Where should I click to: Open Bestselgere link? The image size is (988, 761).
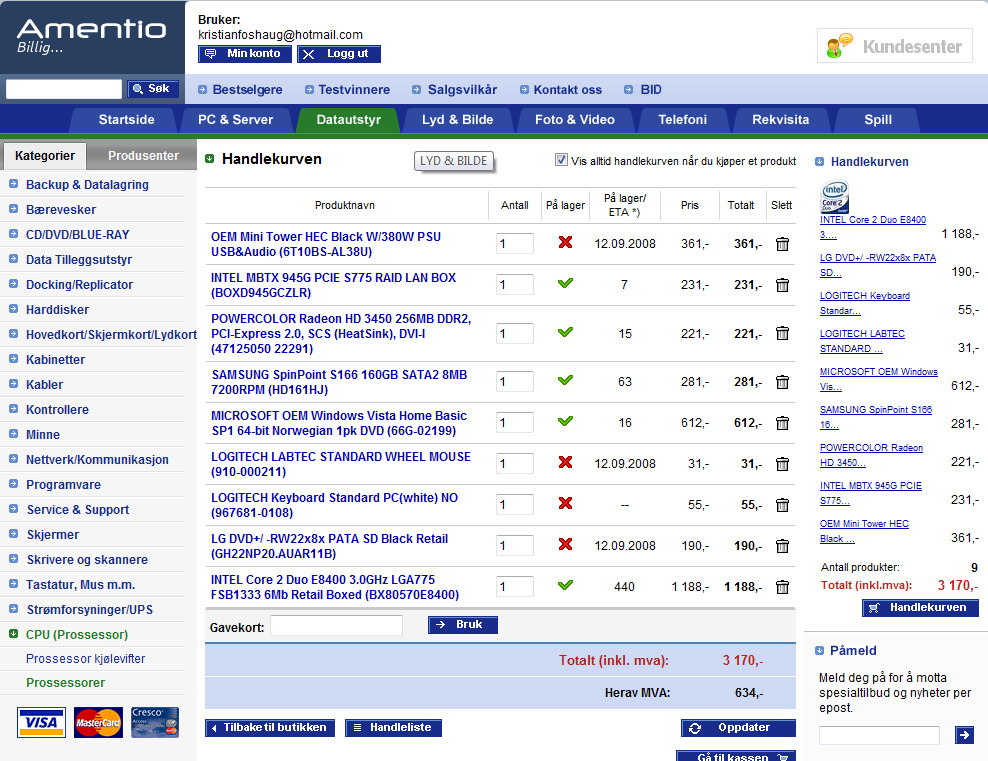(247, 89)
